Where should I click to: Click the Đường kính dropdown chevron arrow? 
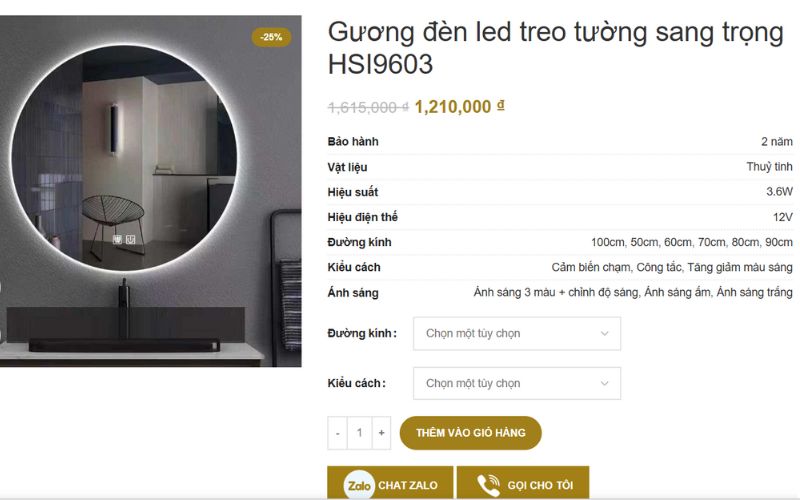point(605,334)
